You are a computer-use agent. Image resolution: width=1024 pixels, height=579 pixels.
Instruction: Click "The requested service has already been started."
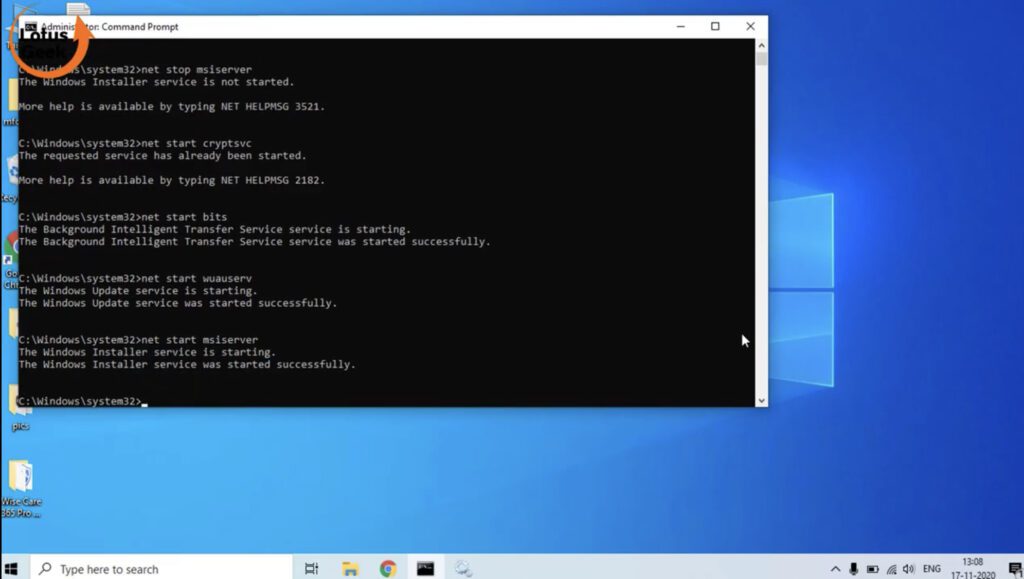pos(162,155)
